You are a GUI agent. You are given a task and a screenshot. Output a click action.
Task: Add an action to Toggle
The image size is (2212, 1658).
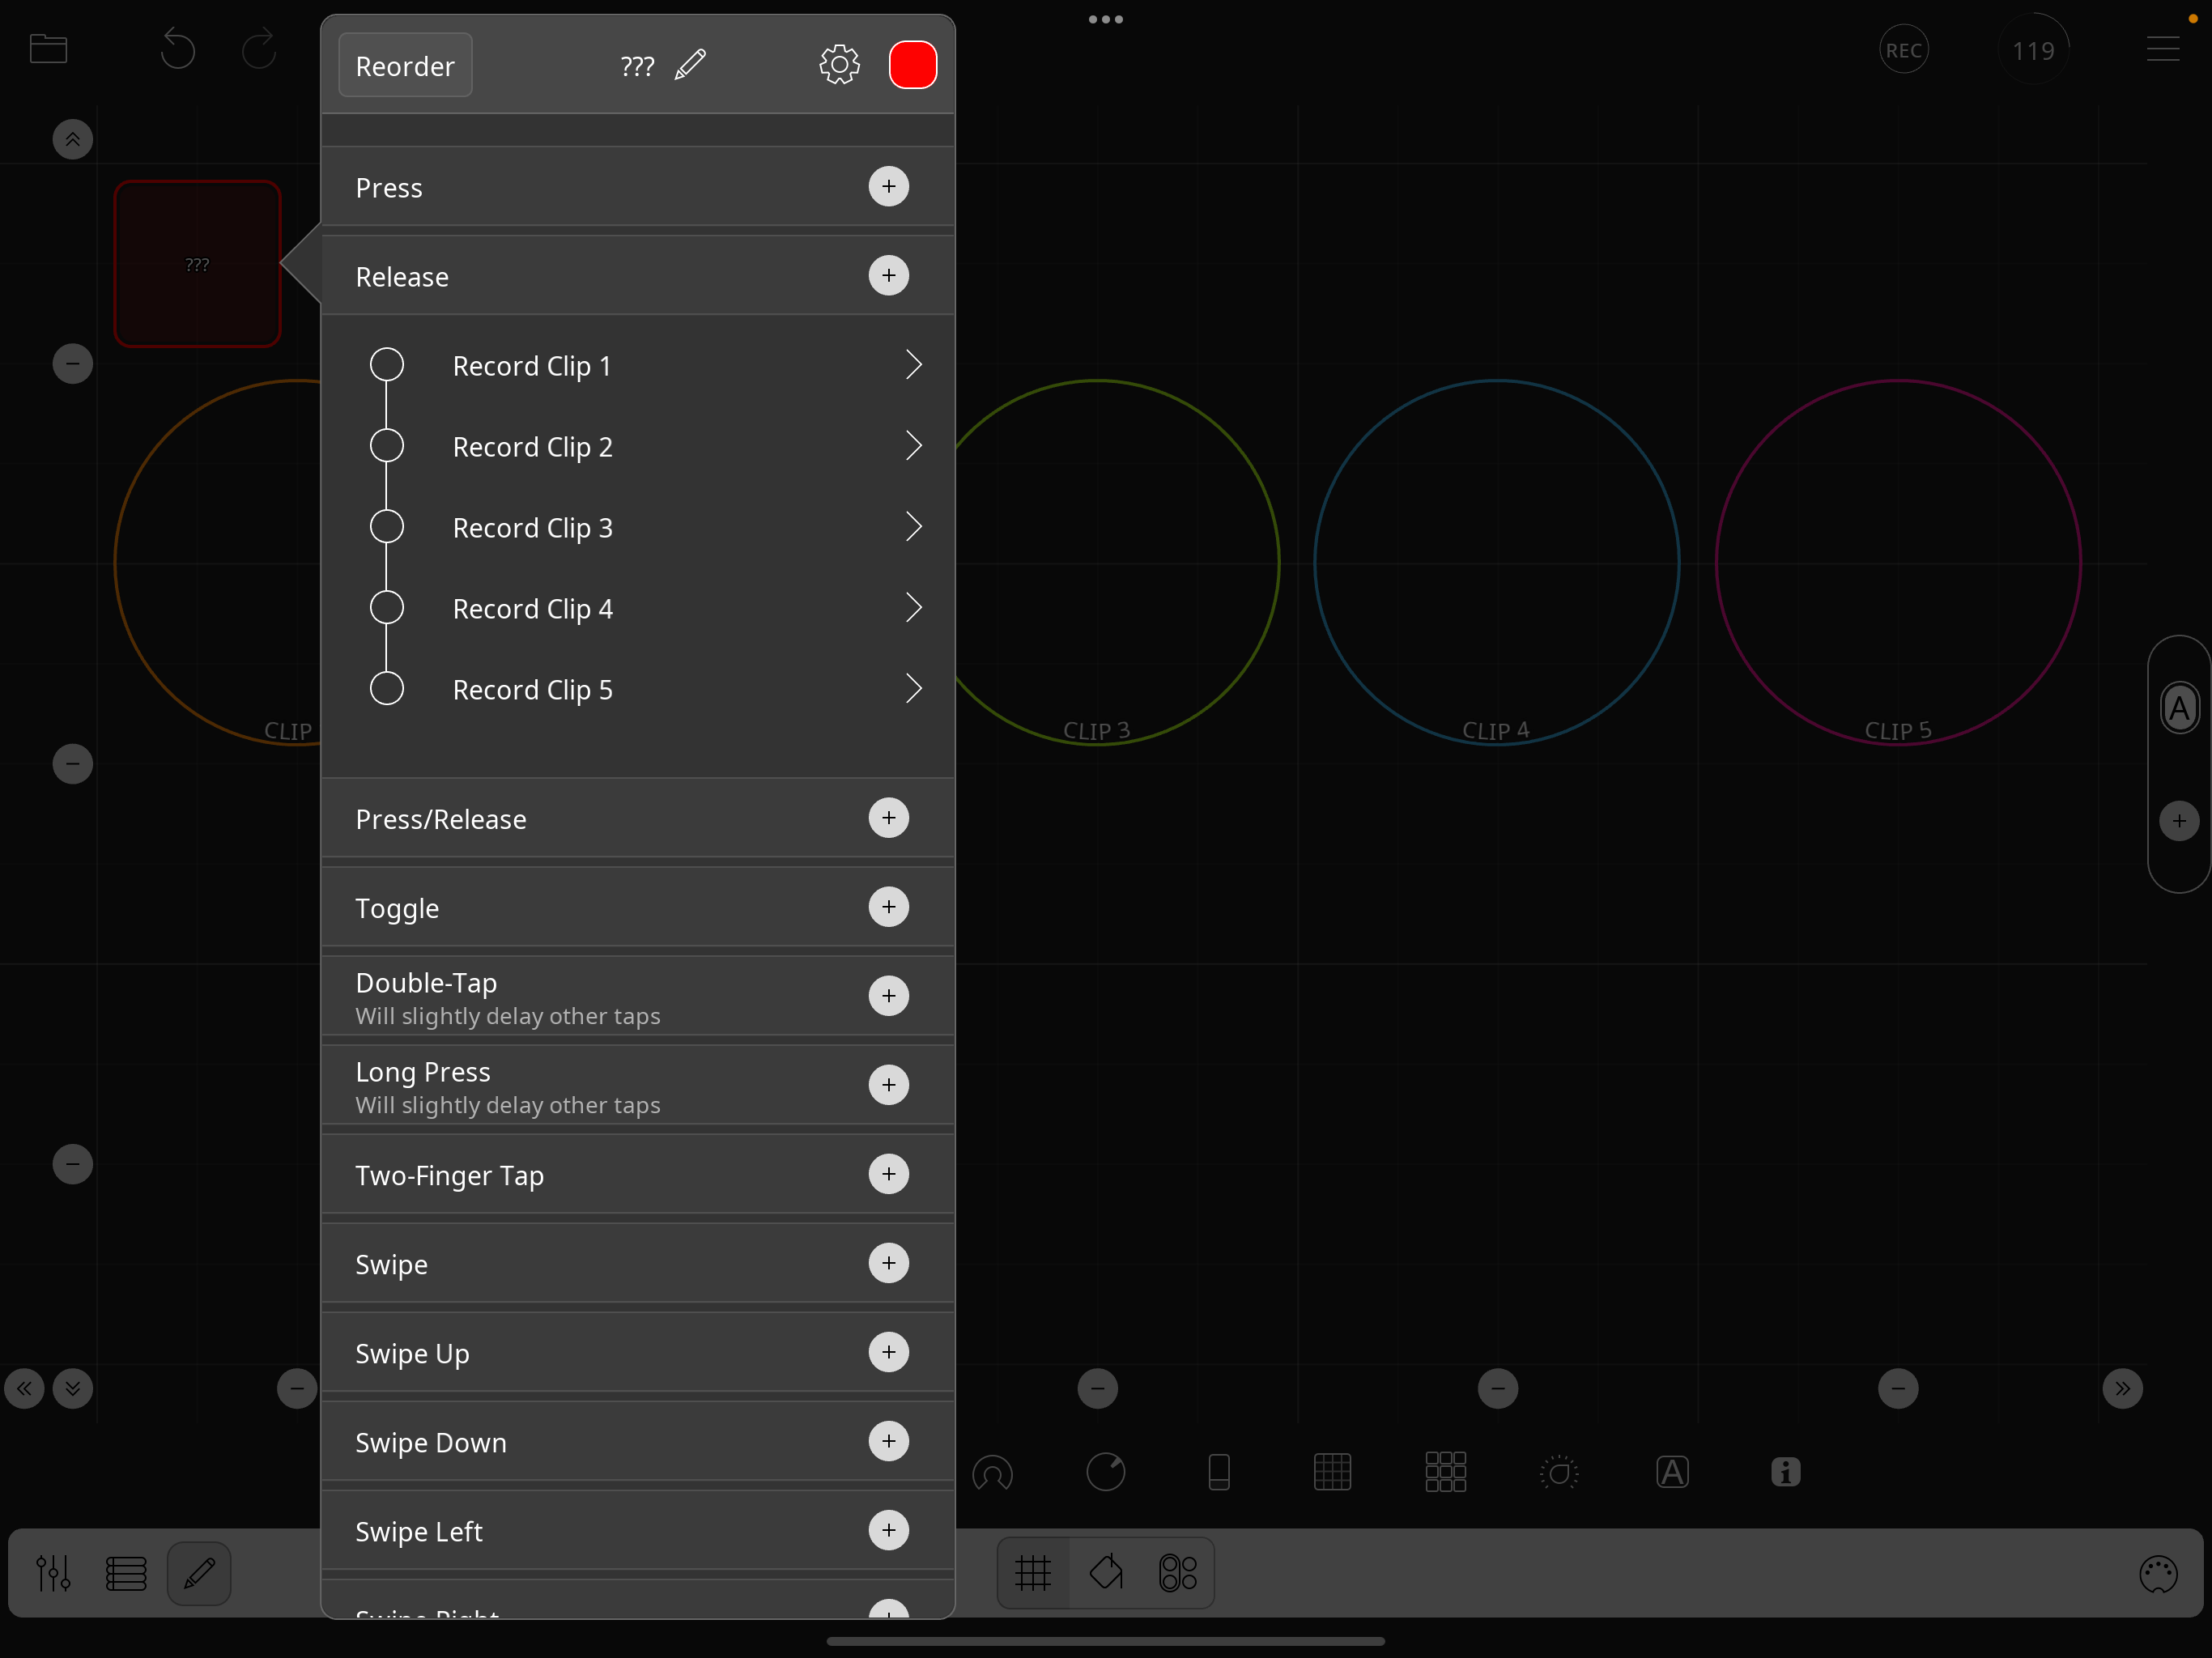[x=888, y=907]
